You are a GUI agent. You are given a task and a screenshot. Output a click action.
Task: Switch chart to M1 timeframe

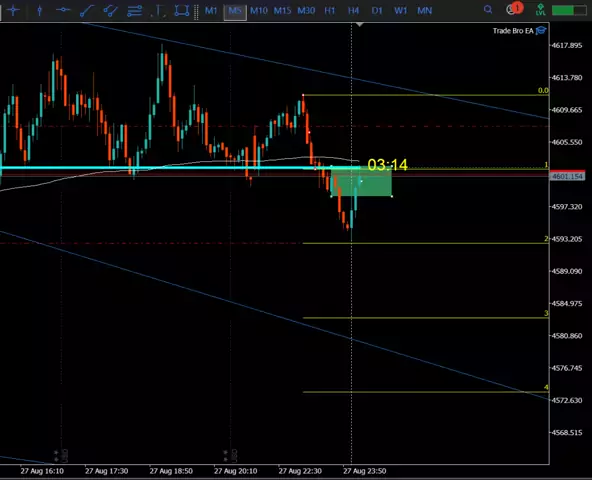click(211, 11)
